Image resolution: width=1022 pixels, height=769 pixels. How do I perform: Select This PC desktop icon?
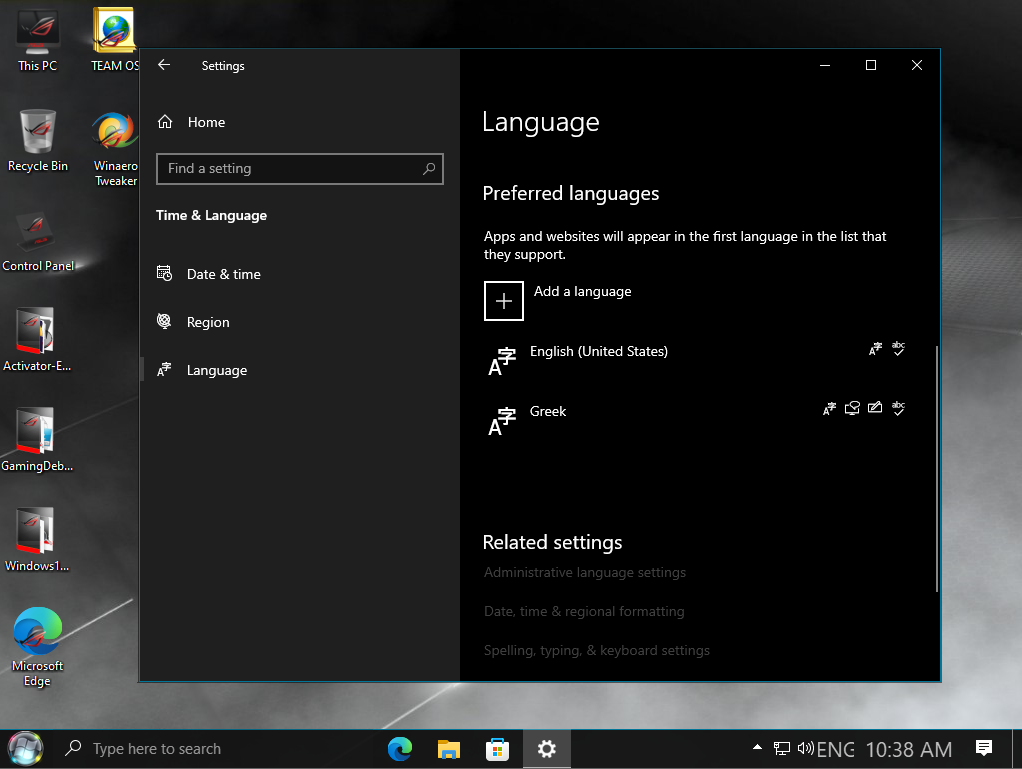[37, 40]
